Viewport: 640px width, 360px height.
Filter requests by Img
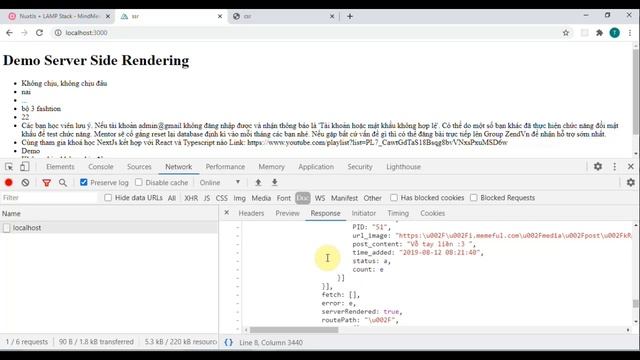[240, 198]
